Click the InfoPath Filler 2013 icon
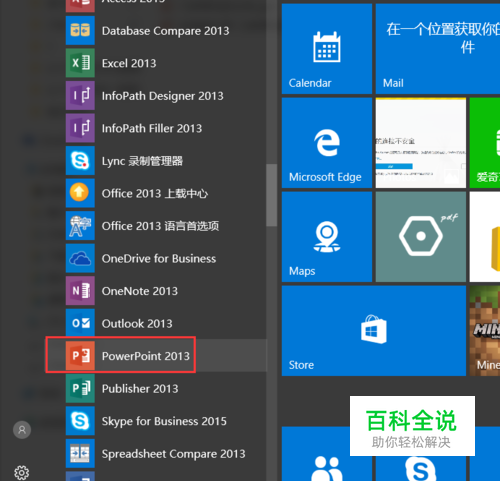Viewport: 500px width, 481px height. [80, 128]
